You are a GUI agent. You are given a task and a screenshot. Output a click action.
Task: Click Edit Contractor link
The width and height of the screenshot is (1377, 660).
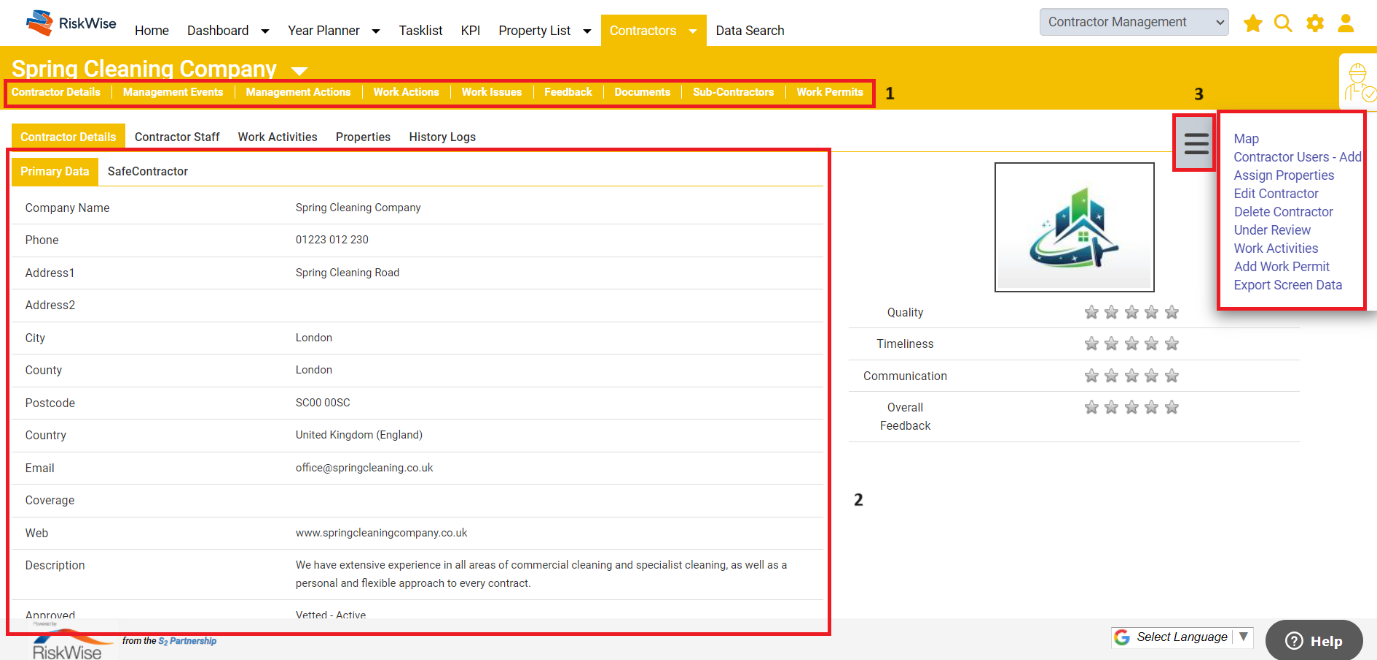point(1276,193)
